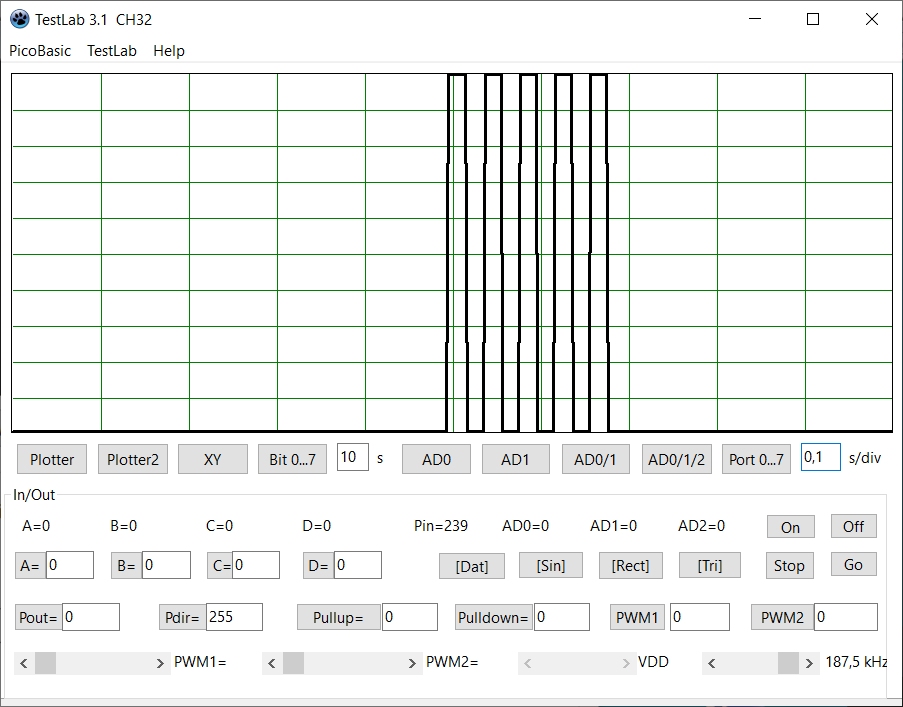This screenshot has width=903, height=707.
Task: Turn output On
Action: [x=790, y=527]
